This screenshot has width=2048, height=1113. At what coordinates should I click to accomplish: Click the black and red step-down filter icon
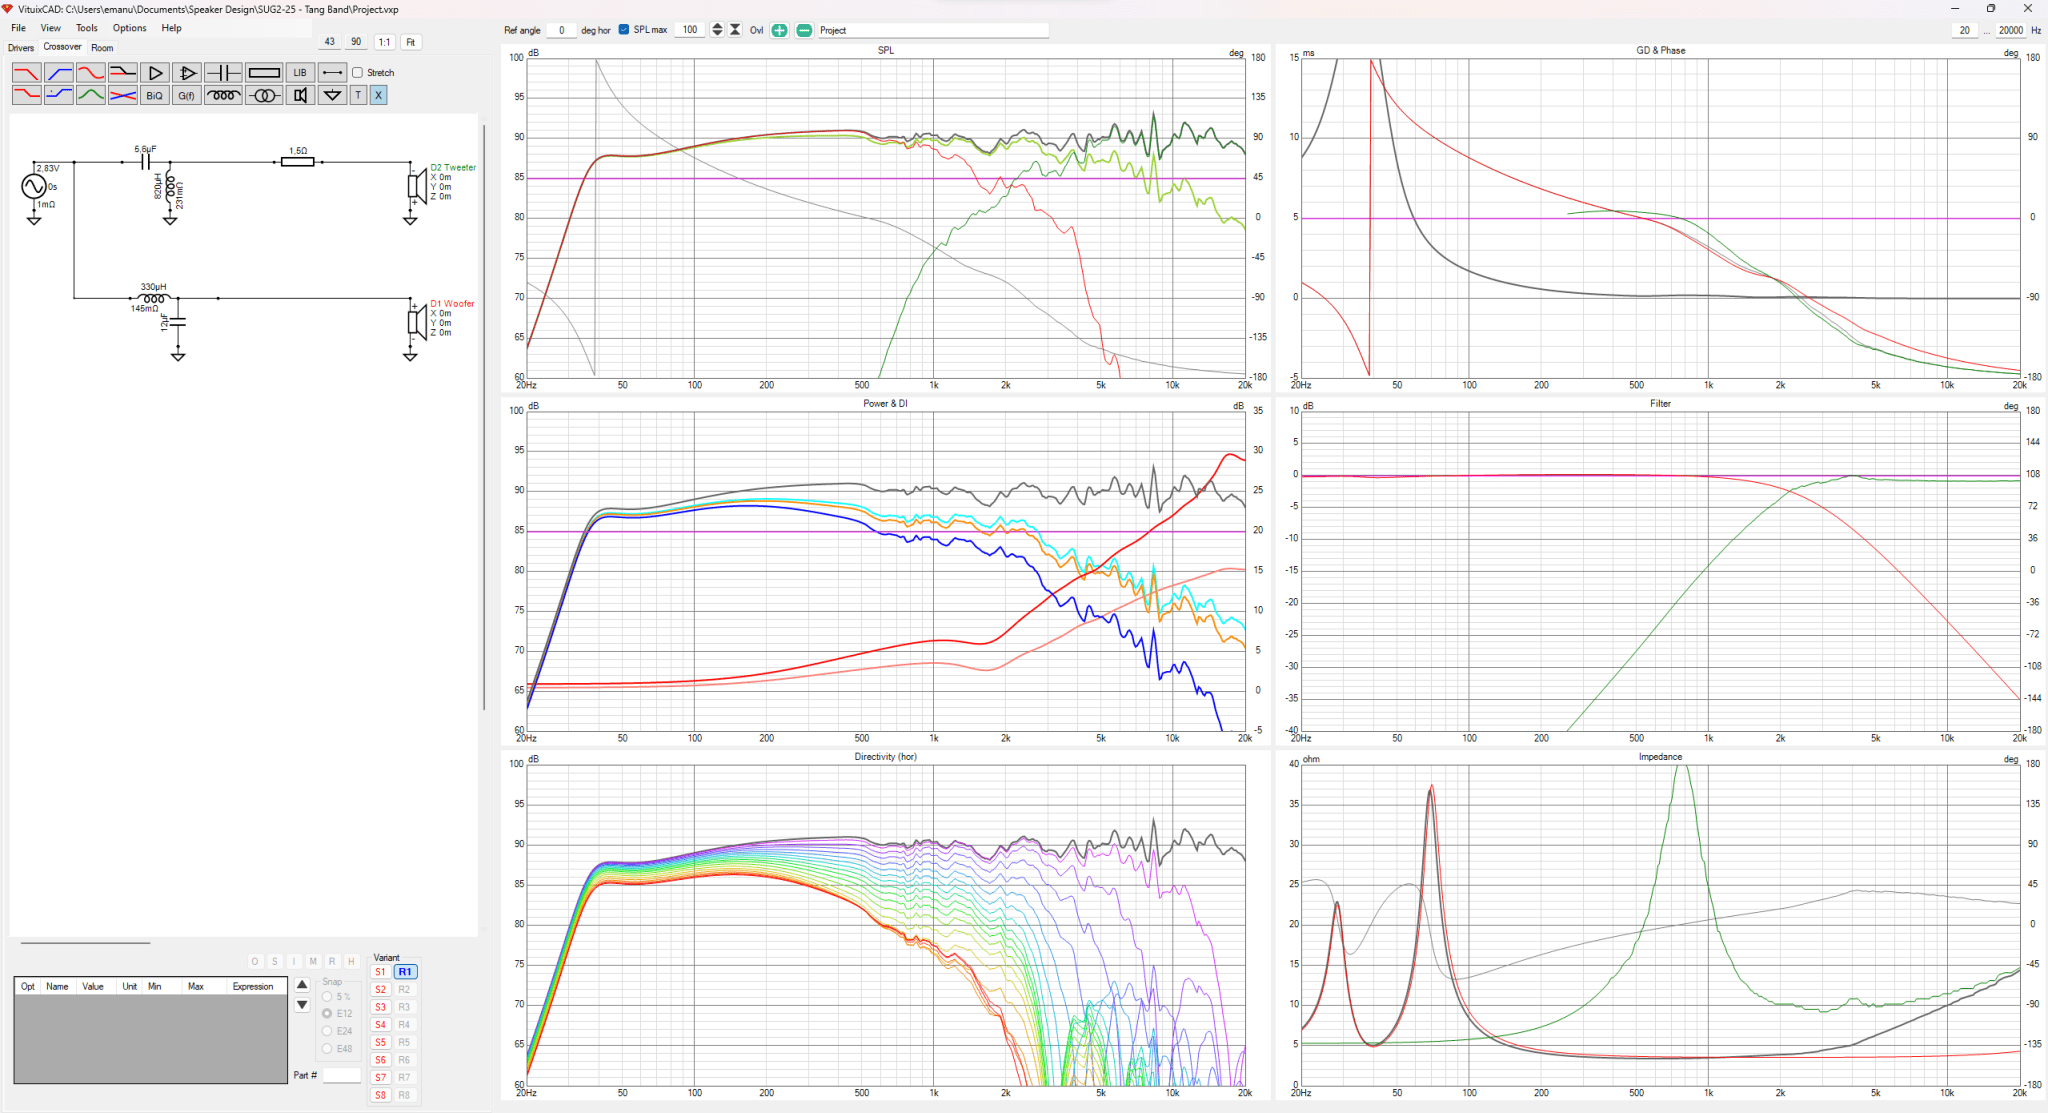pos(123,73)
